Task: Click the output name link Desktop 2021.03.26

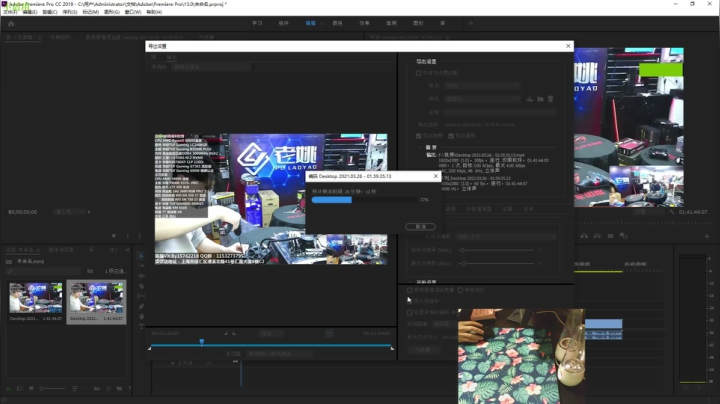Action: pyautogui.click(x=479, y=124)
